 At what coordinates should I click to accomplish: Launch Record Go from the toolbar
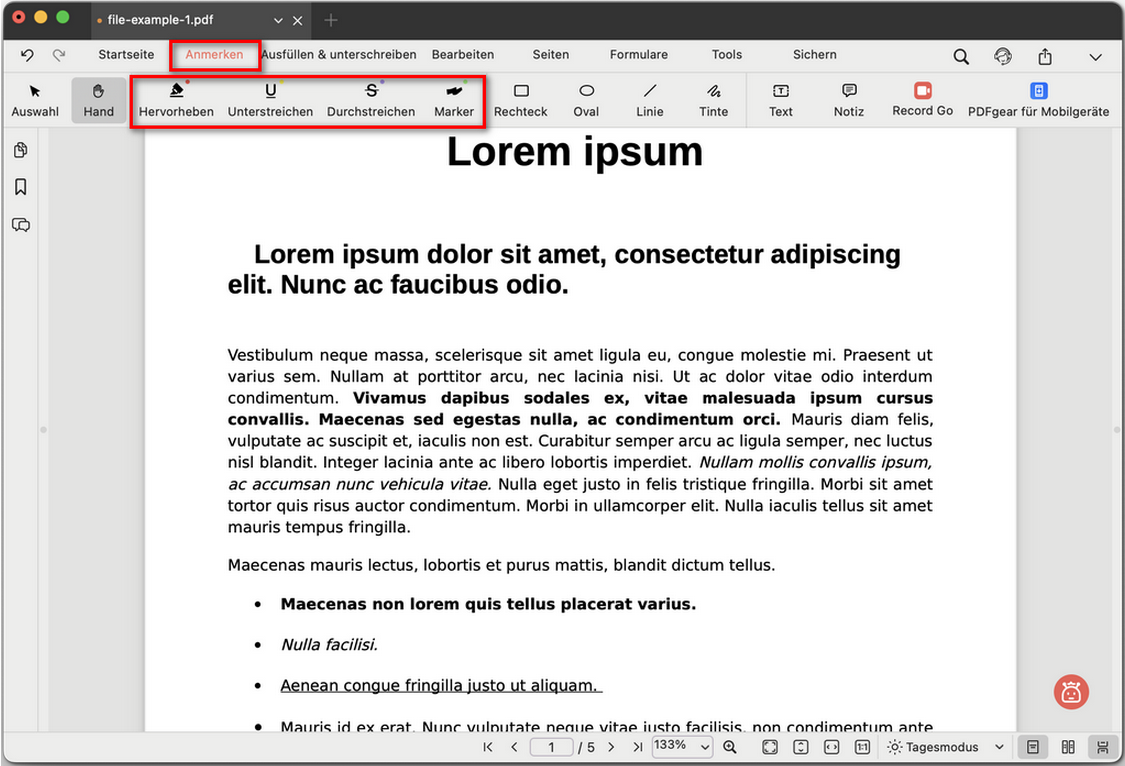coord(922,100)
